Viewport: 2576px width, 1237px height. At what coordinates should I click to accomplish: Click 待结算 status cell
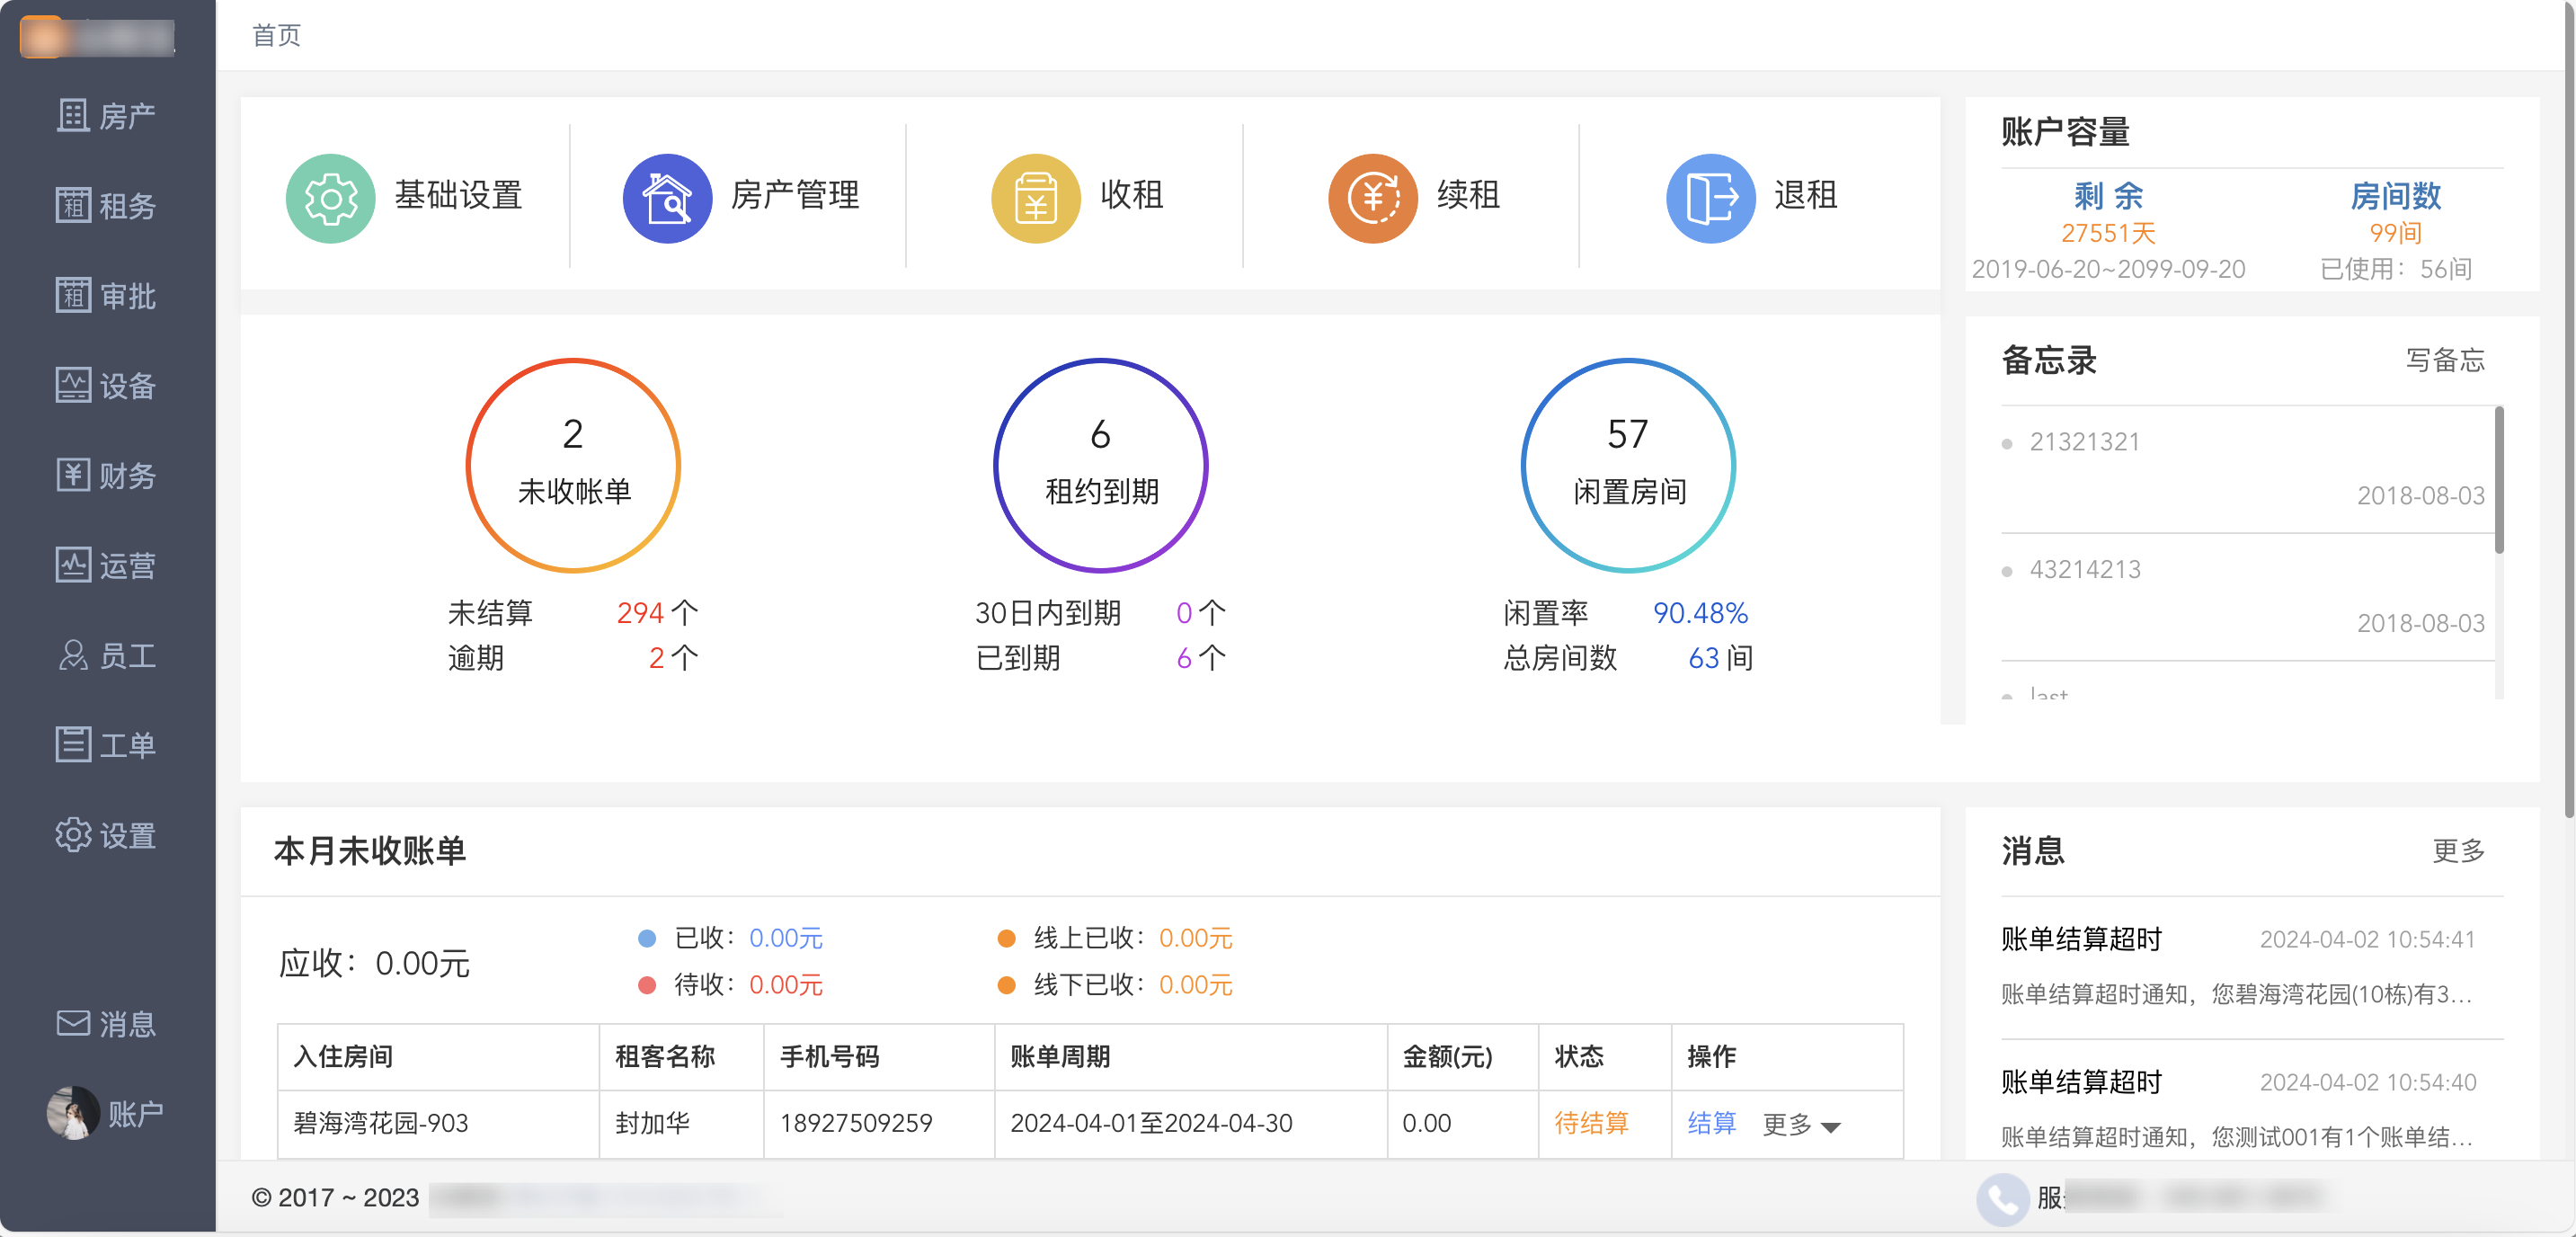(1604, 1124)
